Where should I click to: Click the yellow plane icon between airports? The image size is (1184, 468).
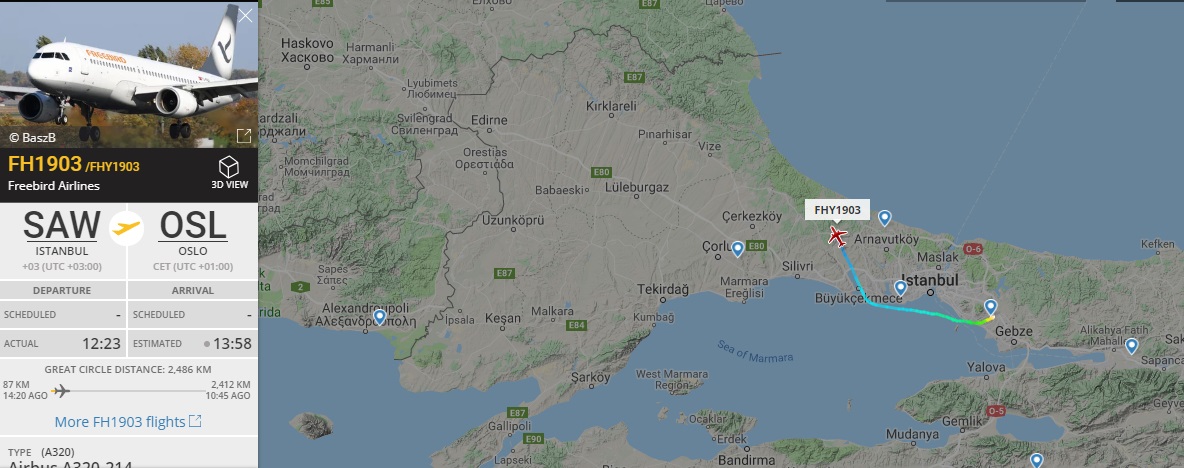(x=127, y=227)
